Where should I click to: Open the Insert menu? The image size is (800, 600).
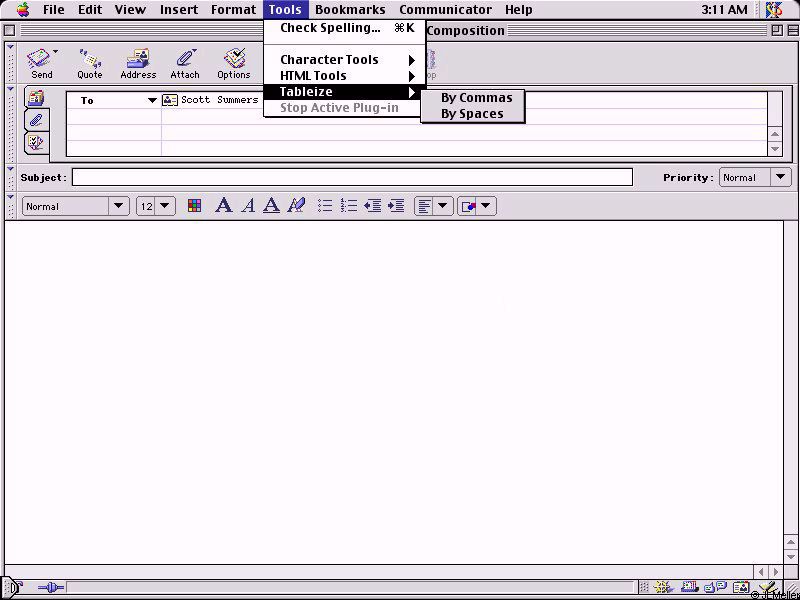179,9
